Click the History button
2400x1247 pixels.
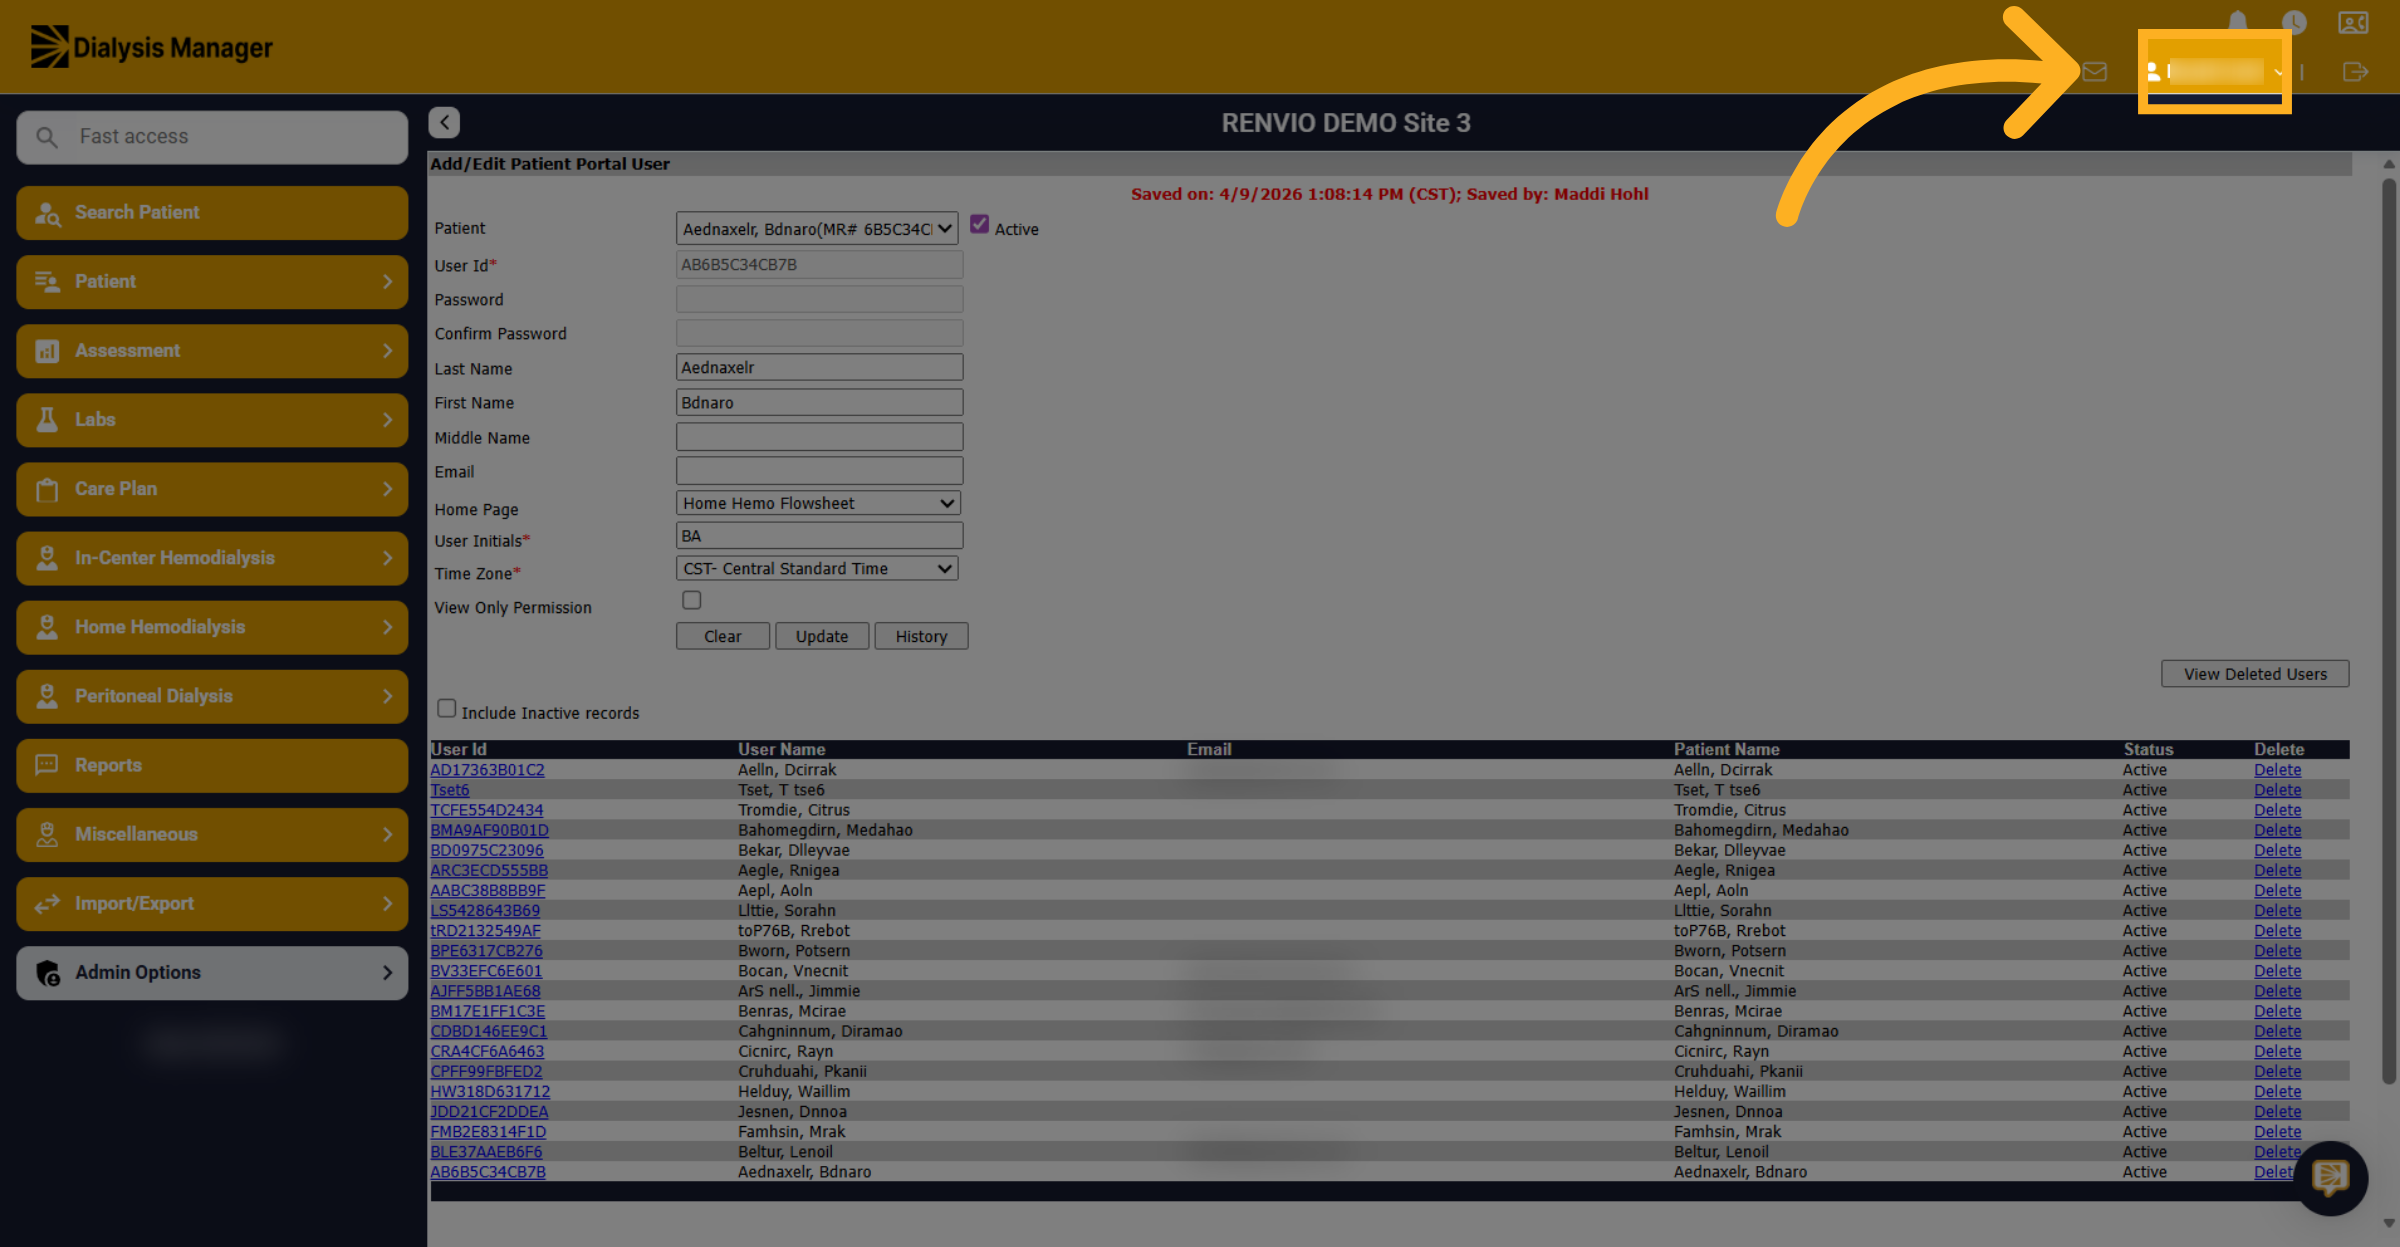pos(921,636)
